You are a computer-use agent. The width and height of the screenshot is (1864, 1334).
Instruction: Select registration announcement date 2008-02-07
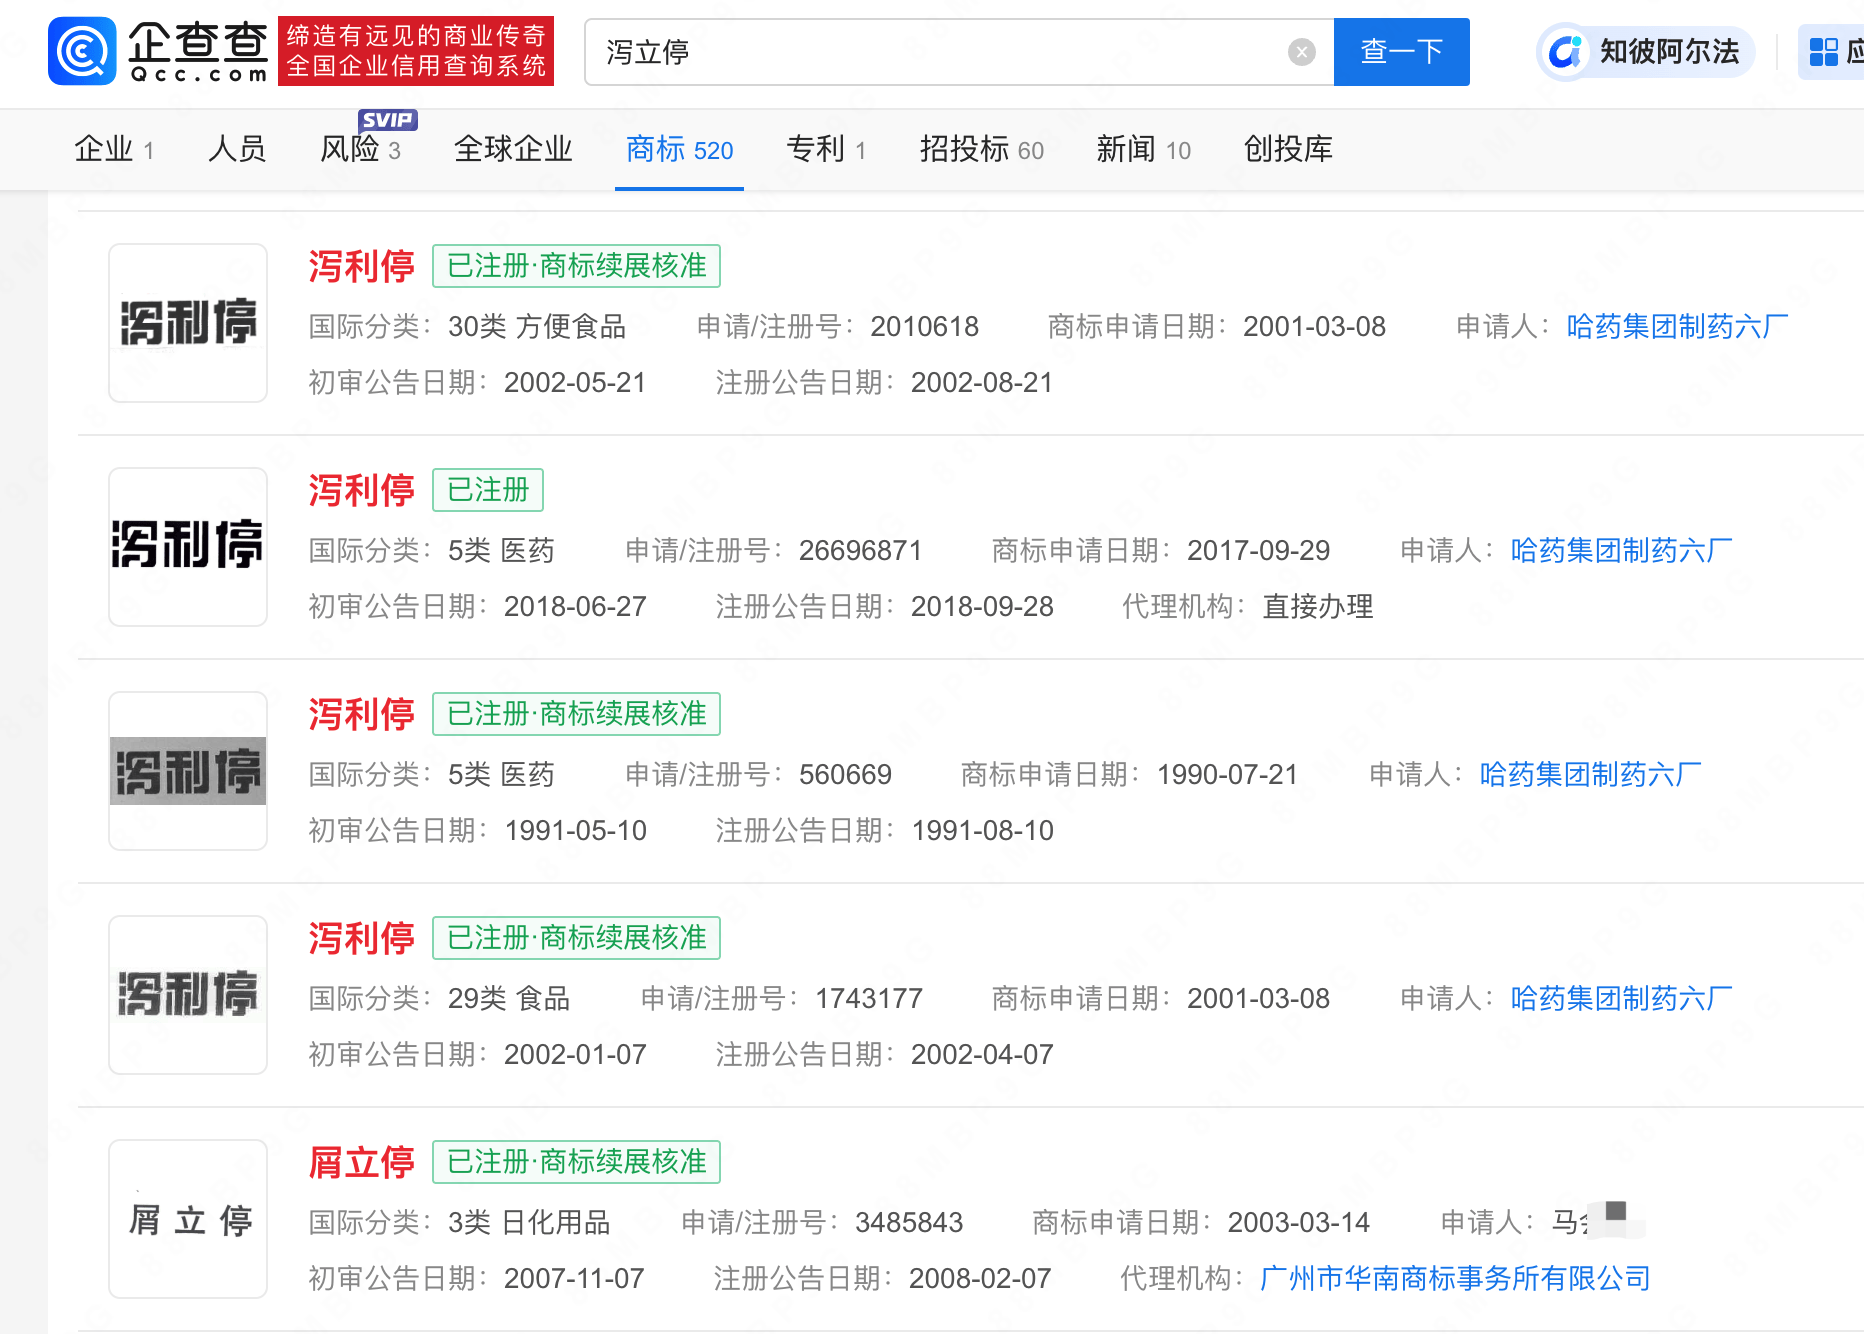980,1279
